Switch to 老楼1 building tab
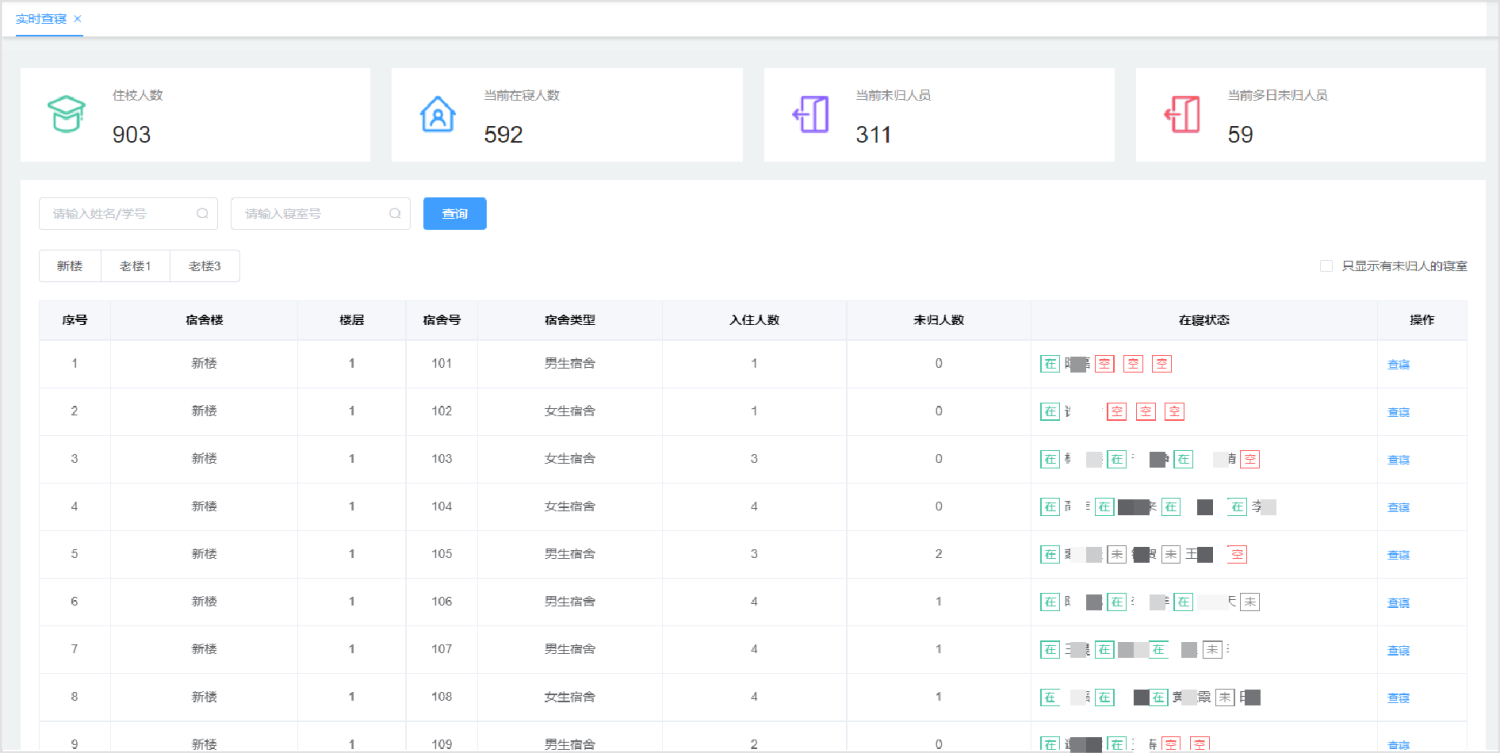Image resolution: width=1500 pixels, height=753 pixels. click(136, 266)
